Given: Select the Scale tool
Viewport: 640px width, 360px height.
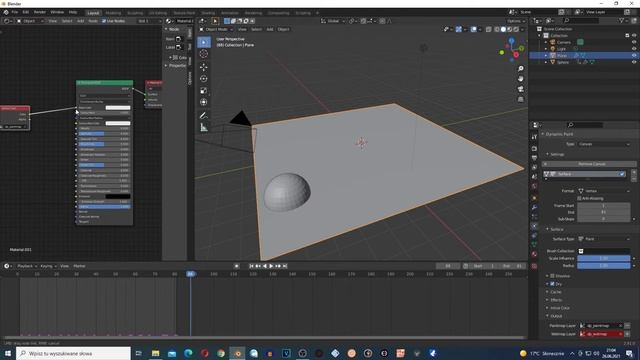Looking at the screenshot, I should pos(204,90).
